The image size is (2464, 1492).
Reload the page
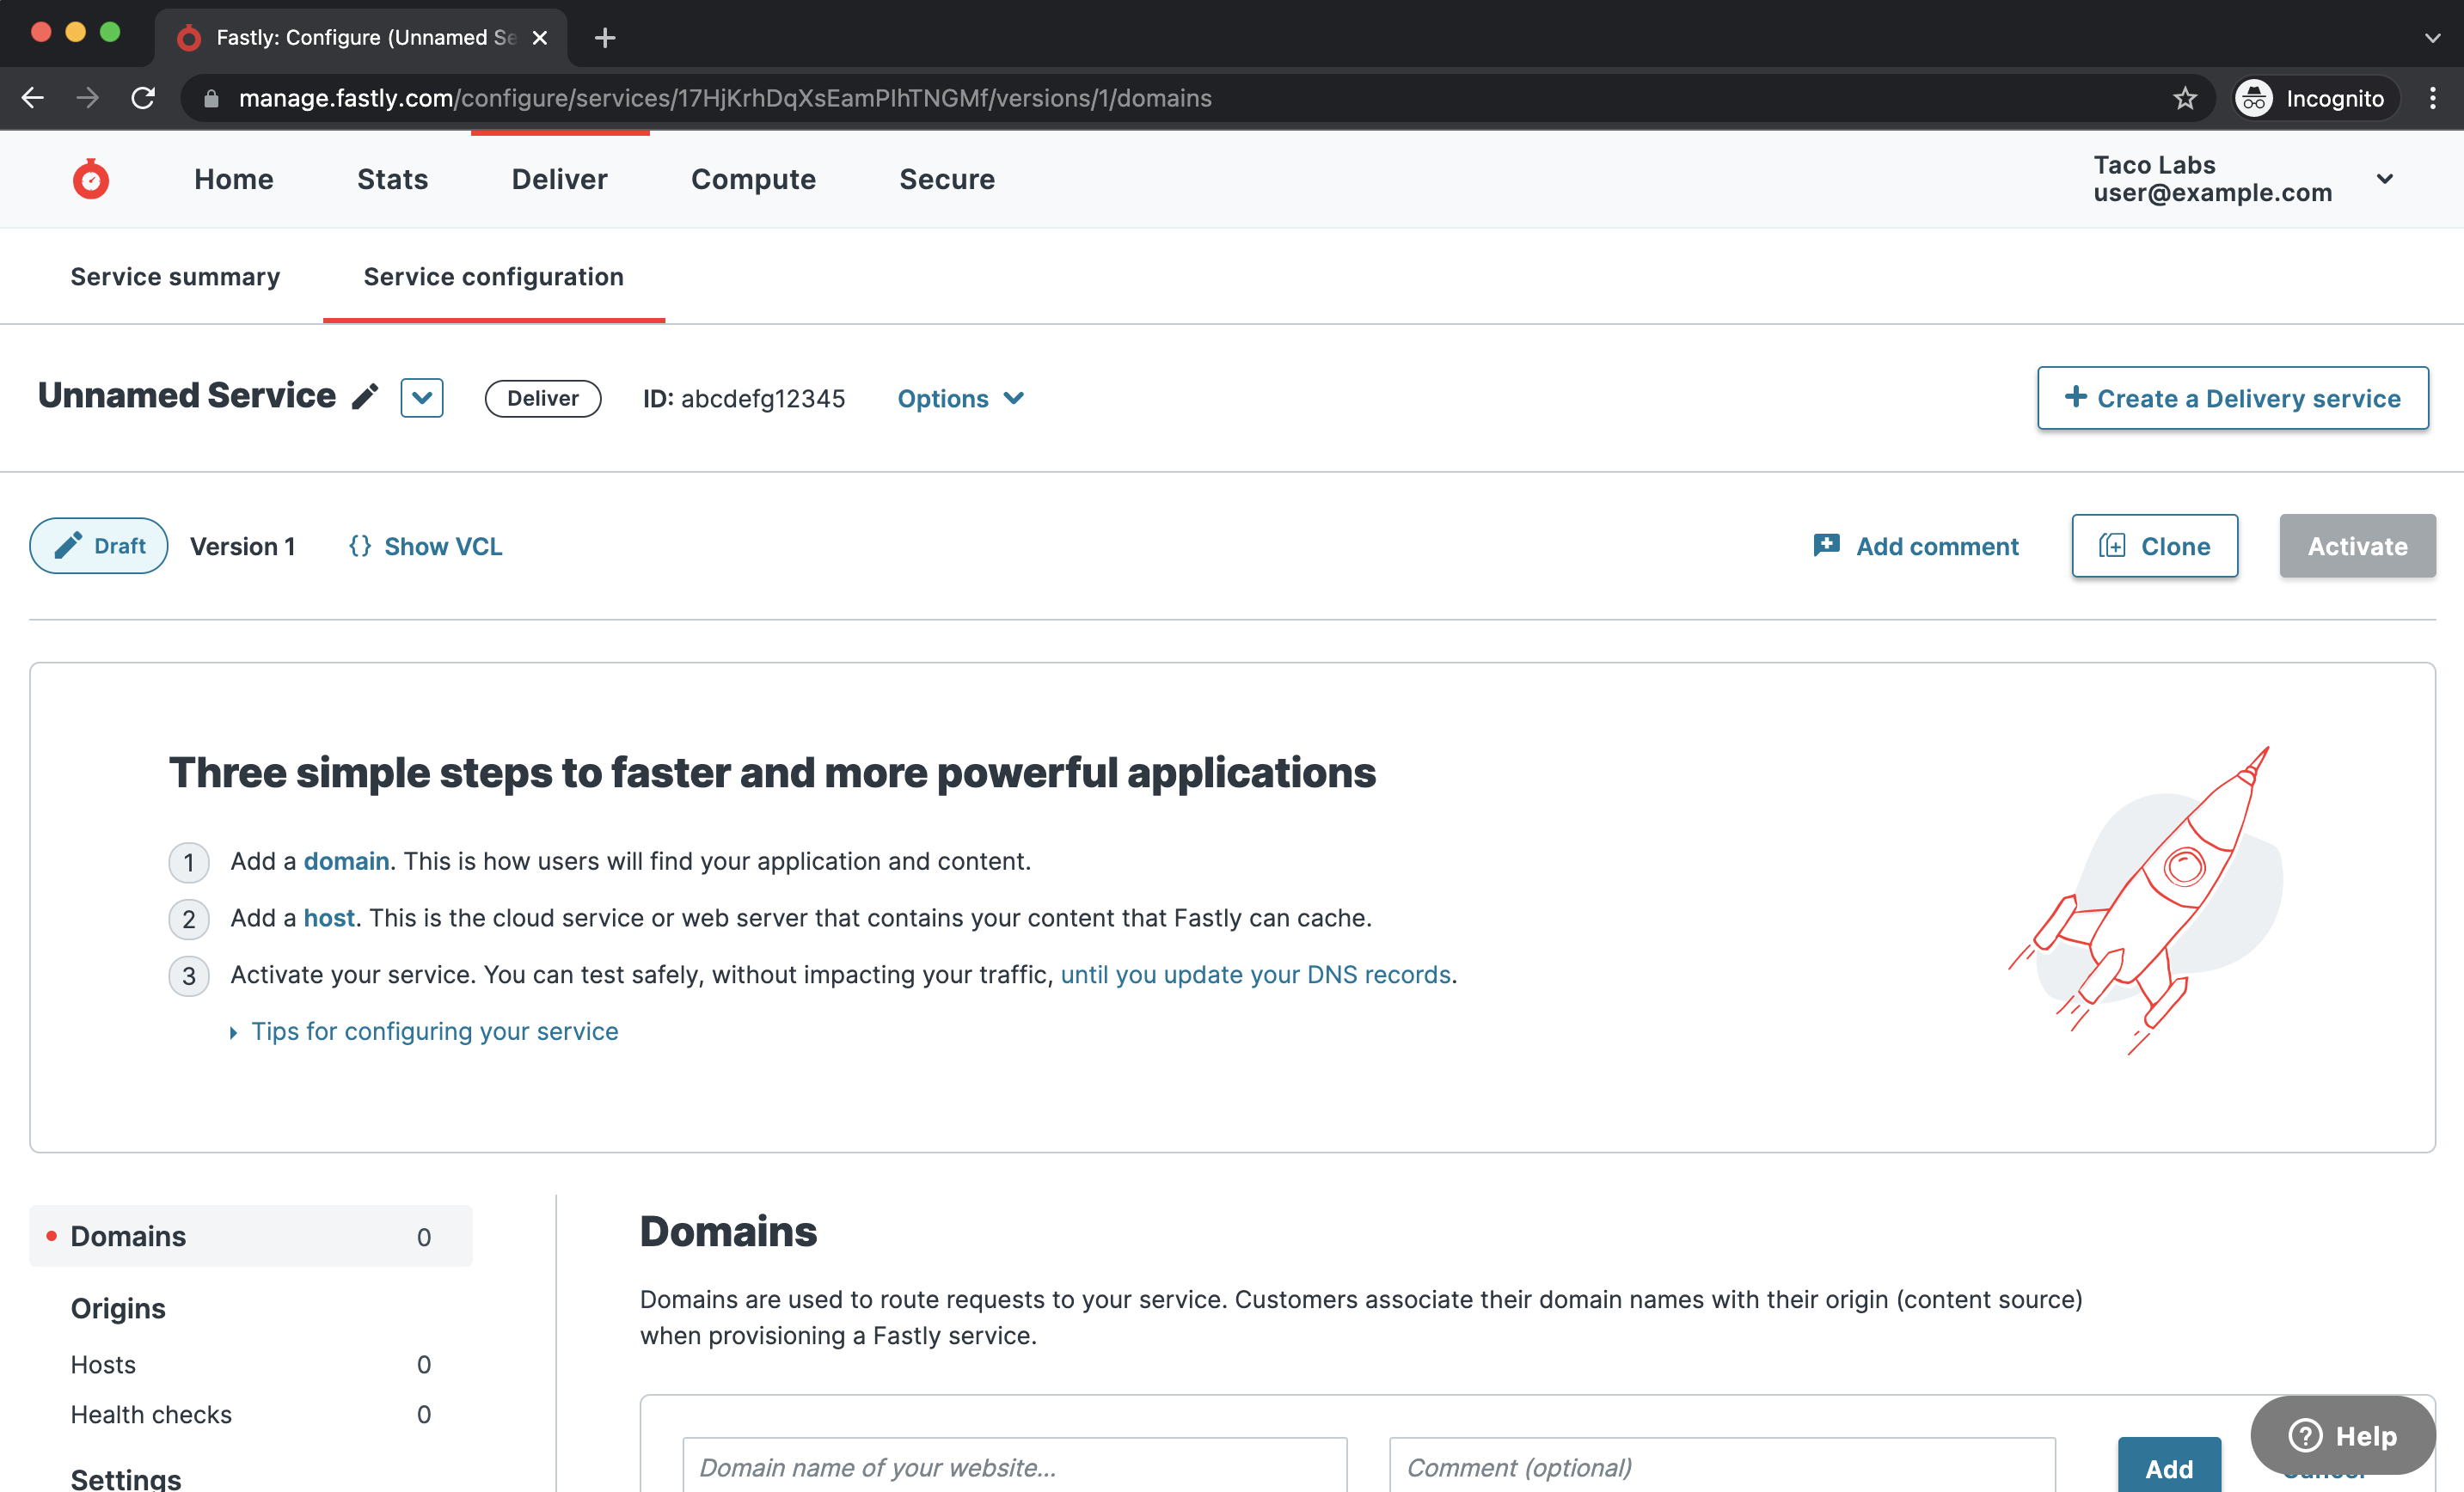[142, 97]
